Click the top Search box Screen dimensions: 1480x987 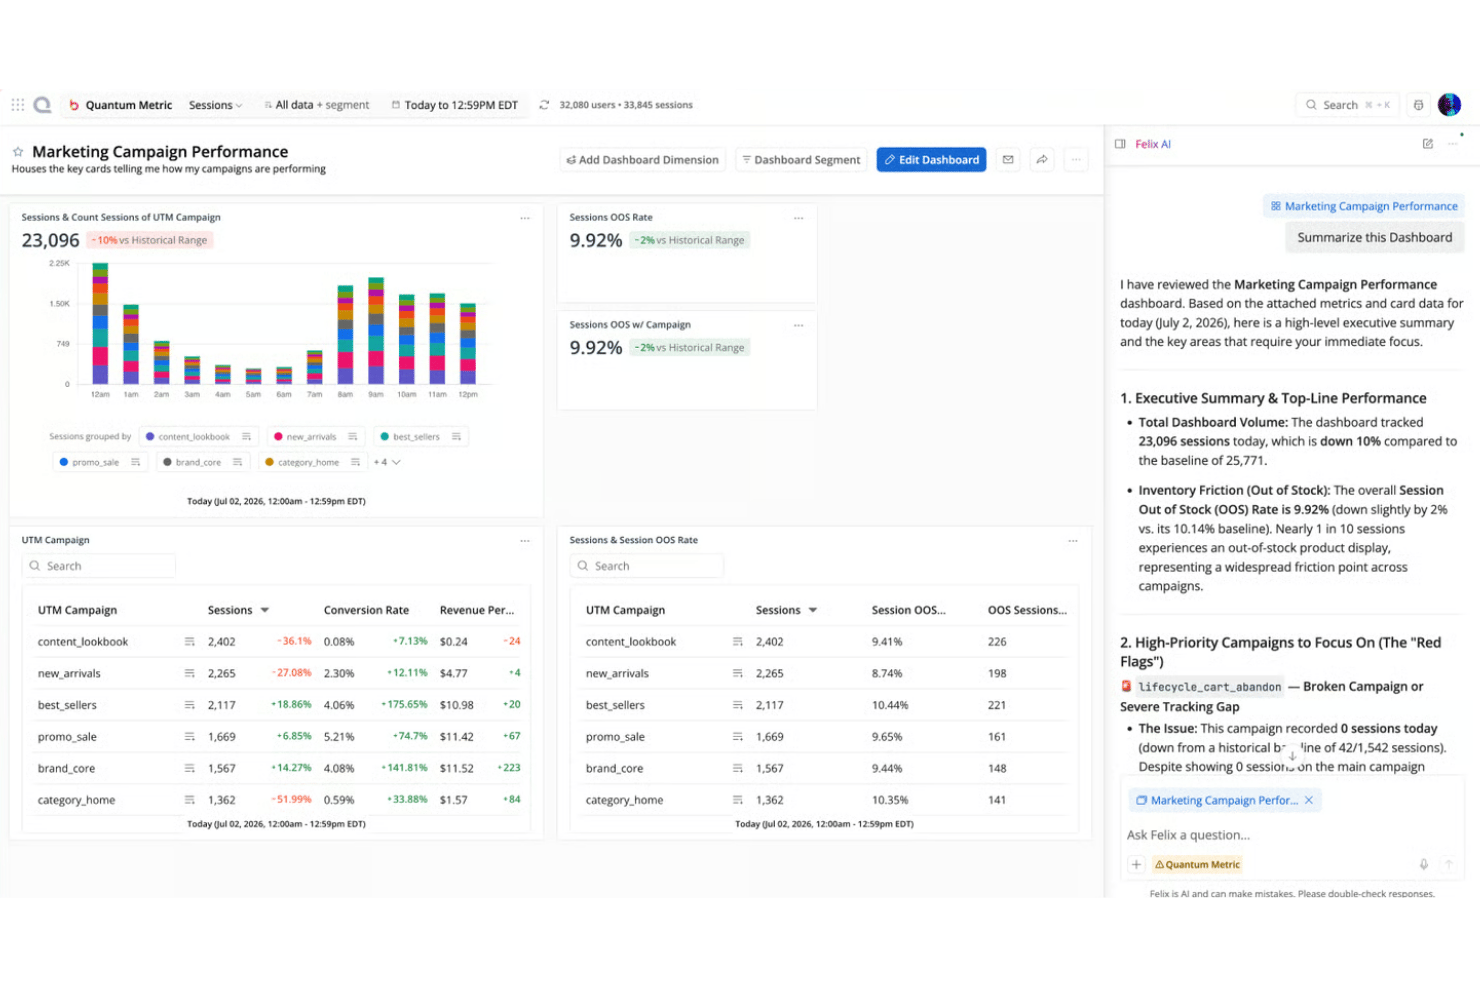click(x=1345, y=105)
